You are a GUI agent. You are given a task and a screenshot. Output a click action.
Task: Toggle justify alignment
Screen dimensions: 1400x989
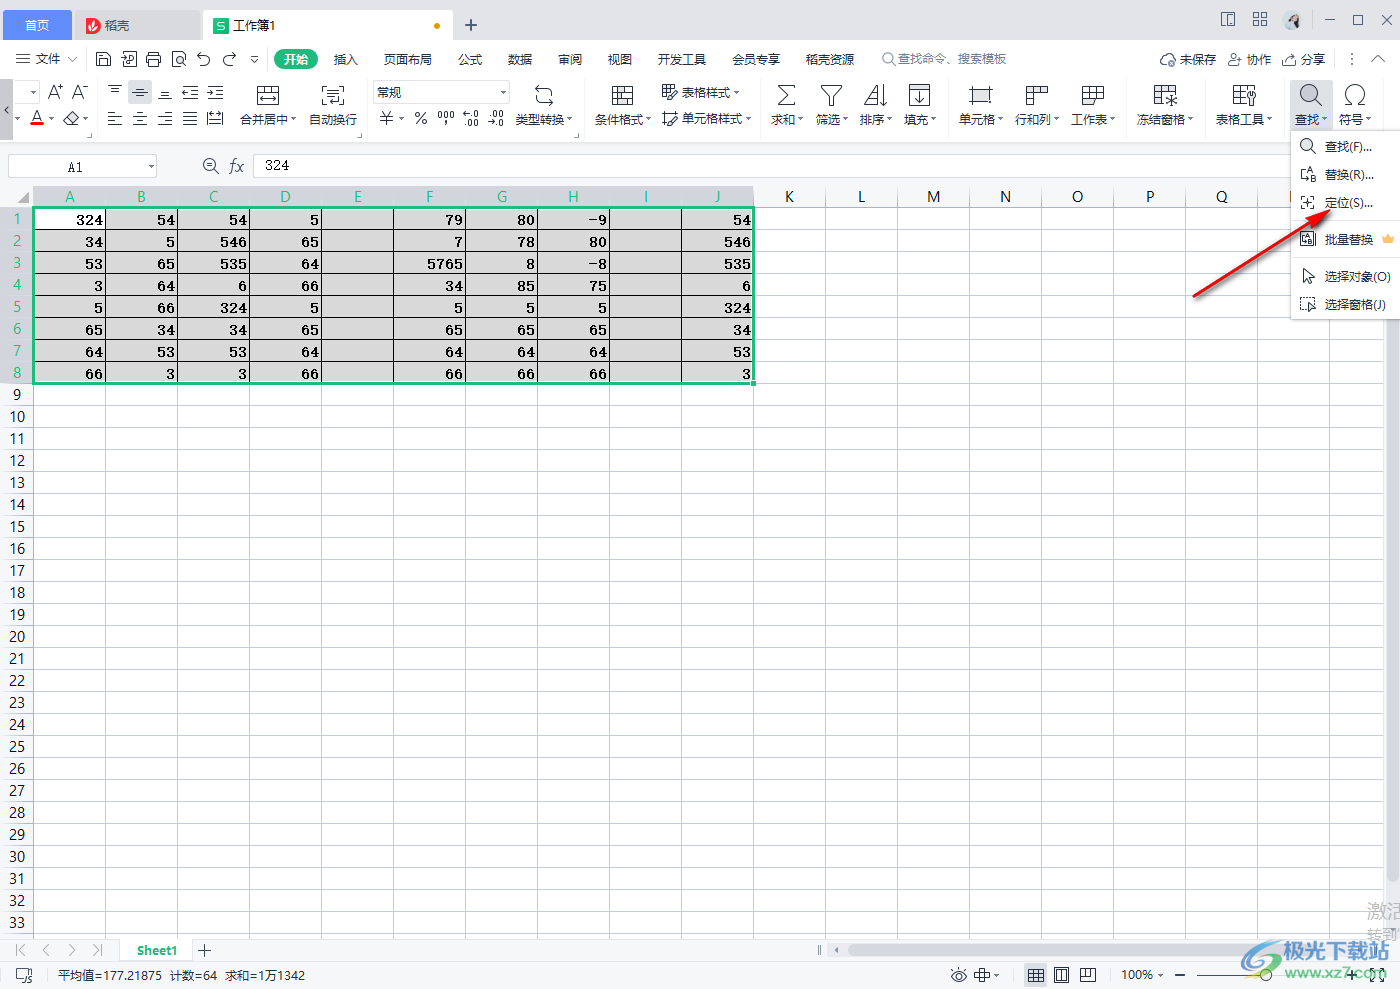(190, 118)
